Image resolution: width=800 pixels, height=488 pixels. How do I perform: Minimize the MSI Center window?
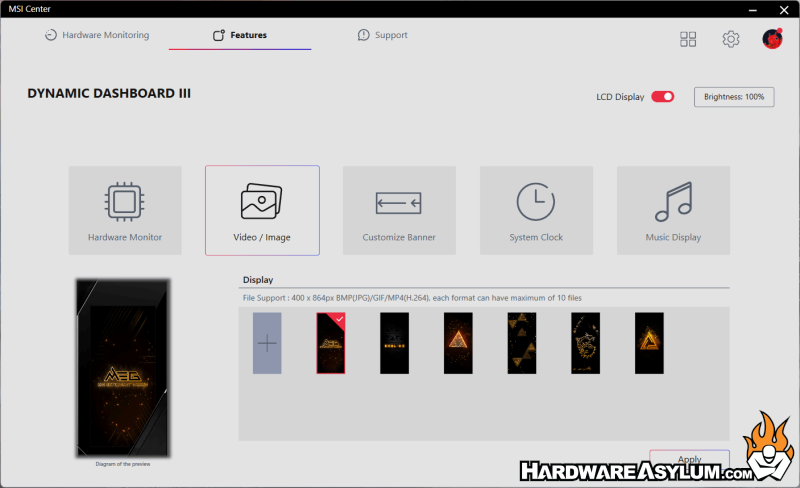pos(753,9)
